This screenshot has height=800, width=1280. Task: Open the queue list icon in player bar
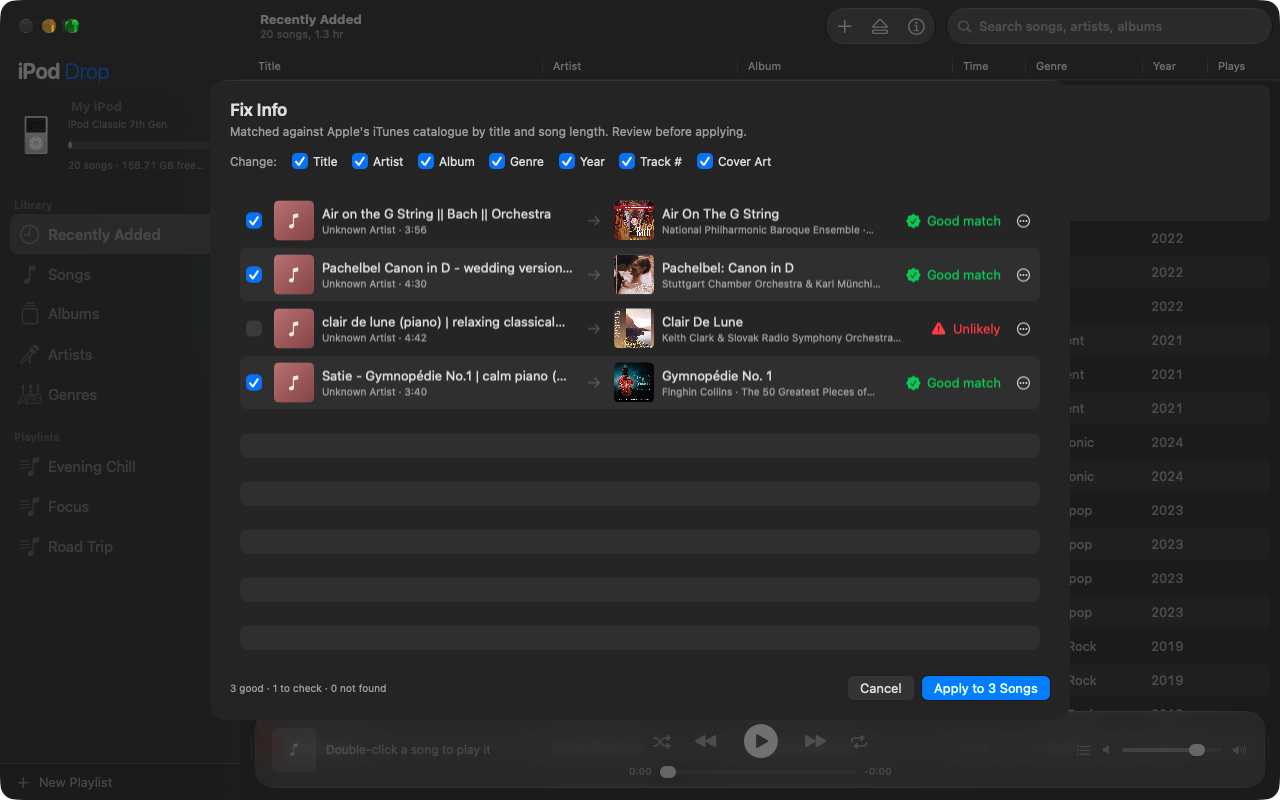tap(1083, 750)
